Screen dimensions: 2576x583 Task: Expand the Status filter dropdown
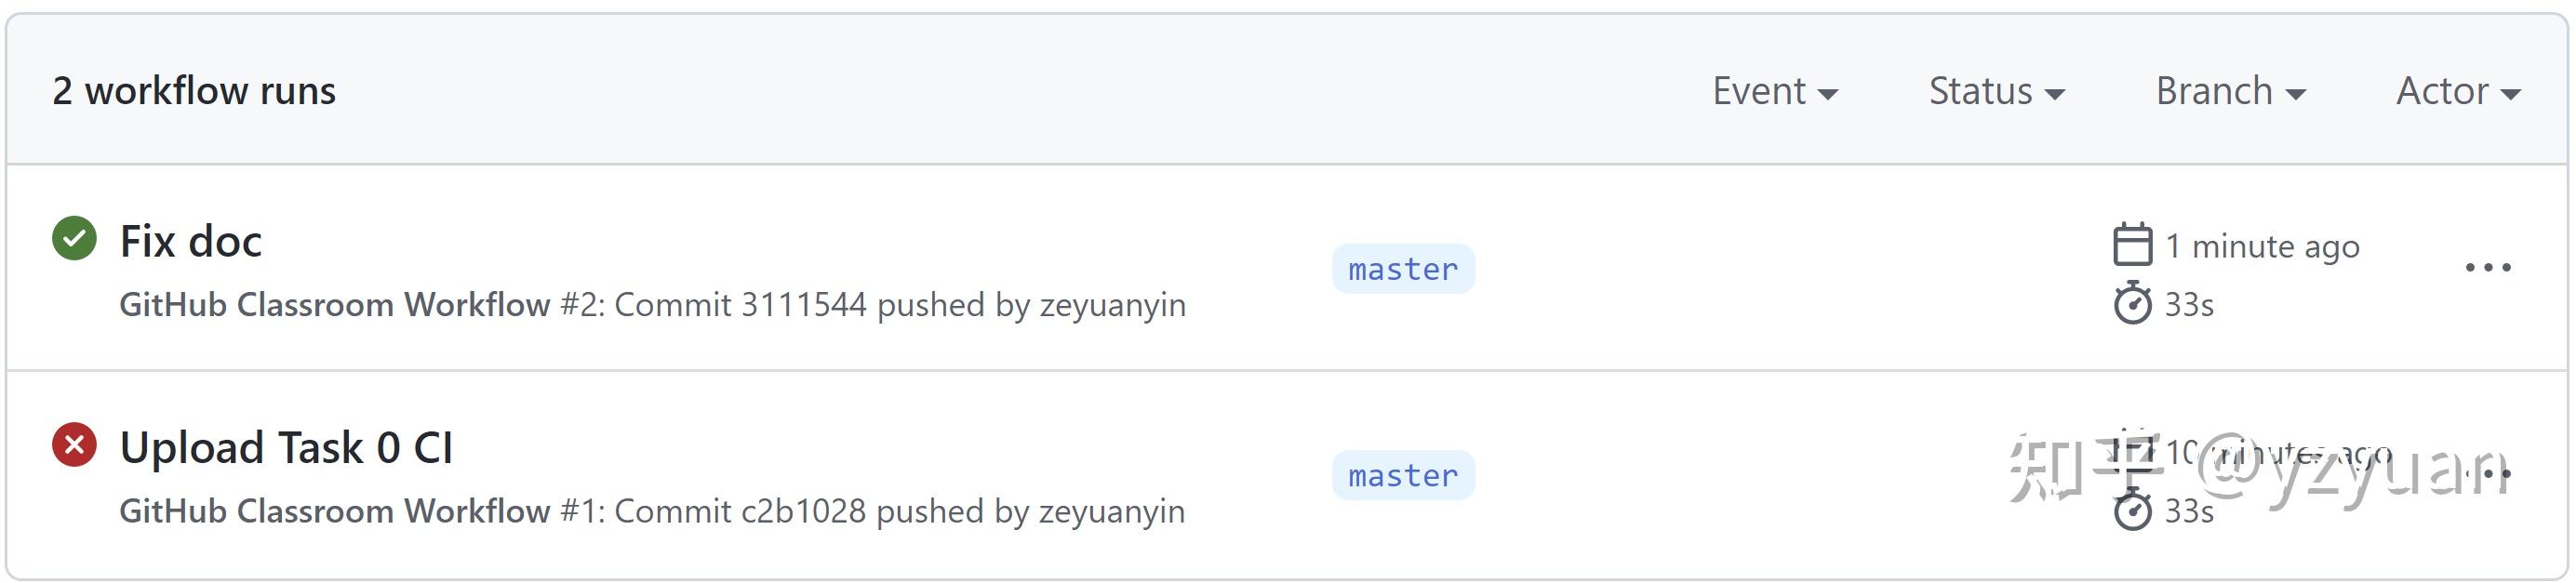(x=1996, y=91)
